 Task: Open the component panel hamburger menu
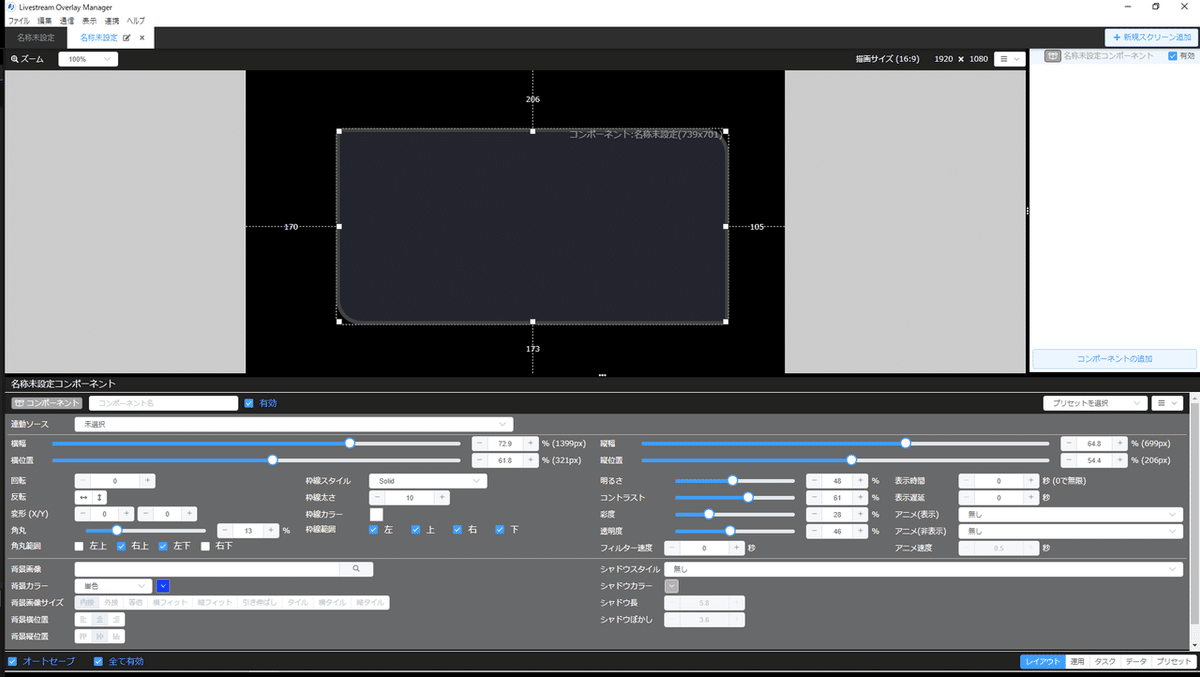tap(1168, 403)
